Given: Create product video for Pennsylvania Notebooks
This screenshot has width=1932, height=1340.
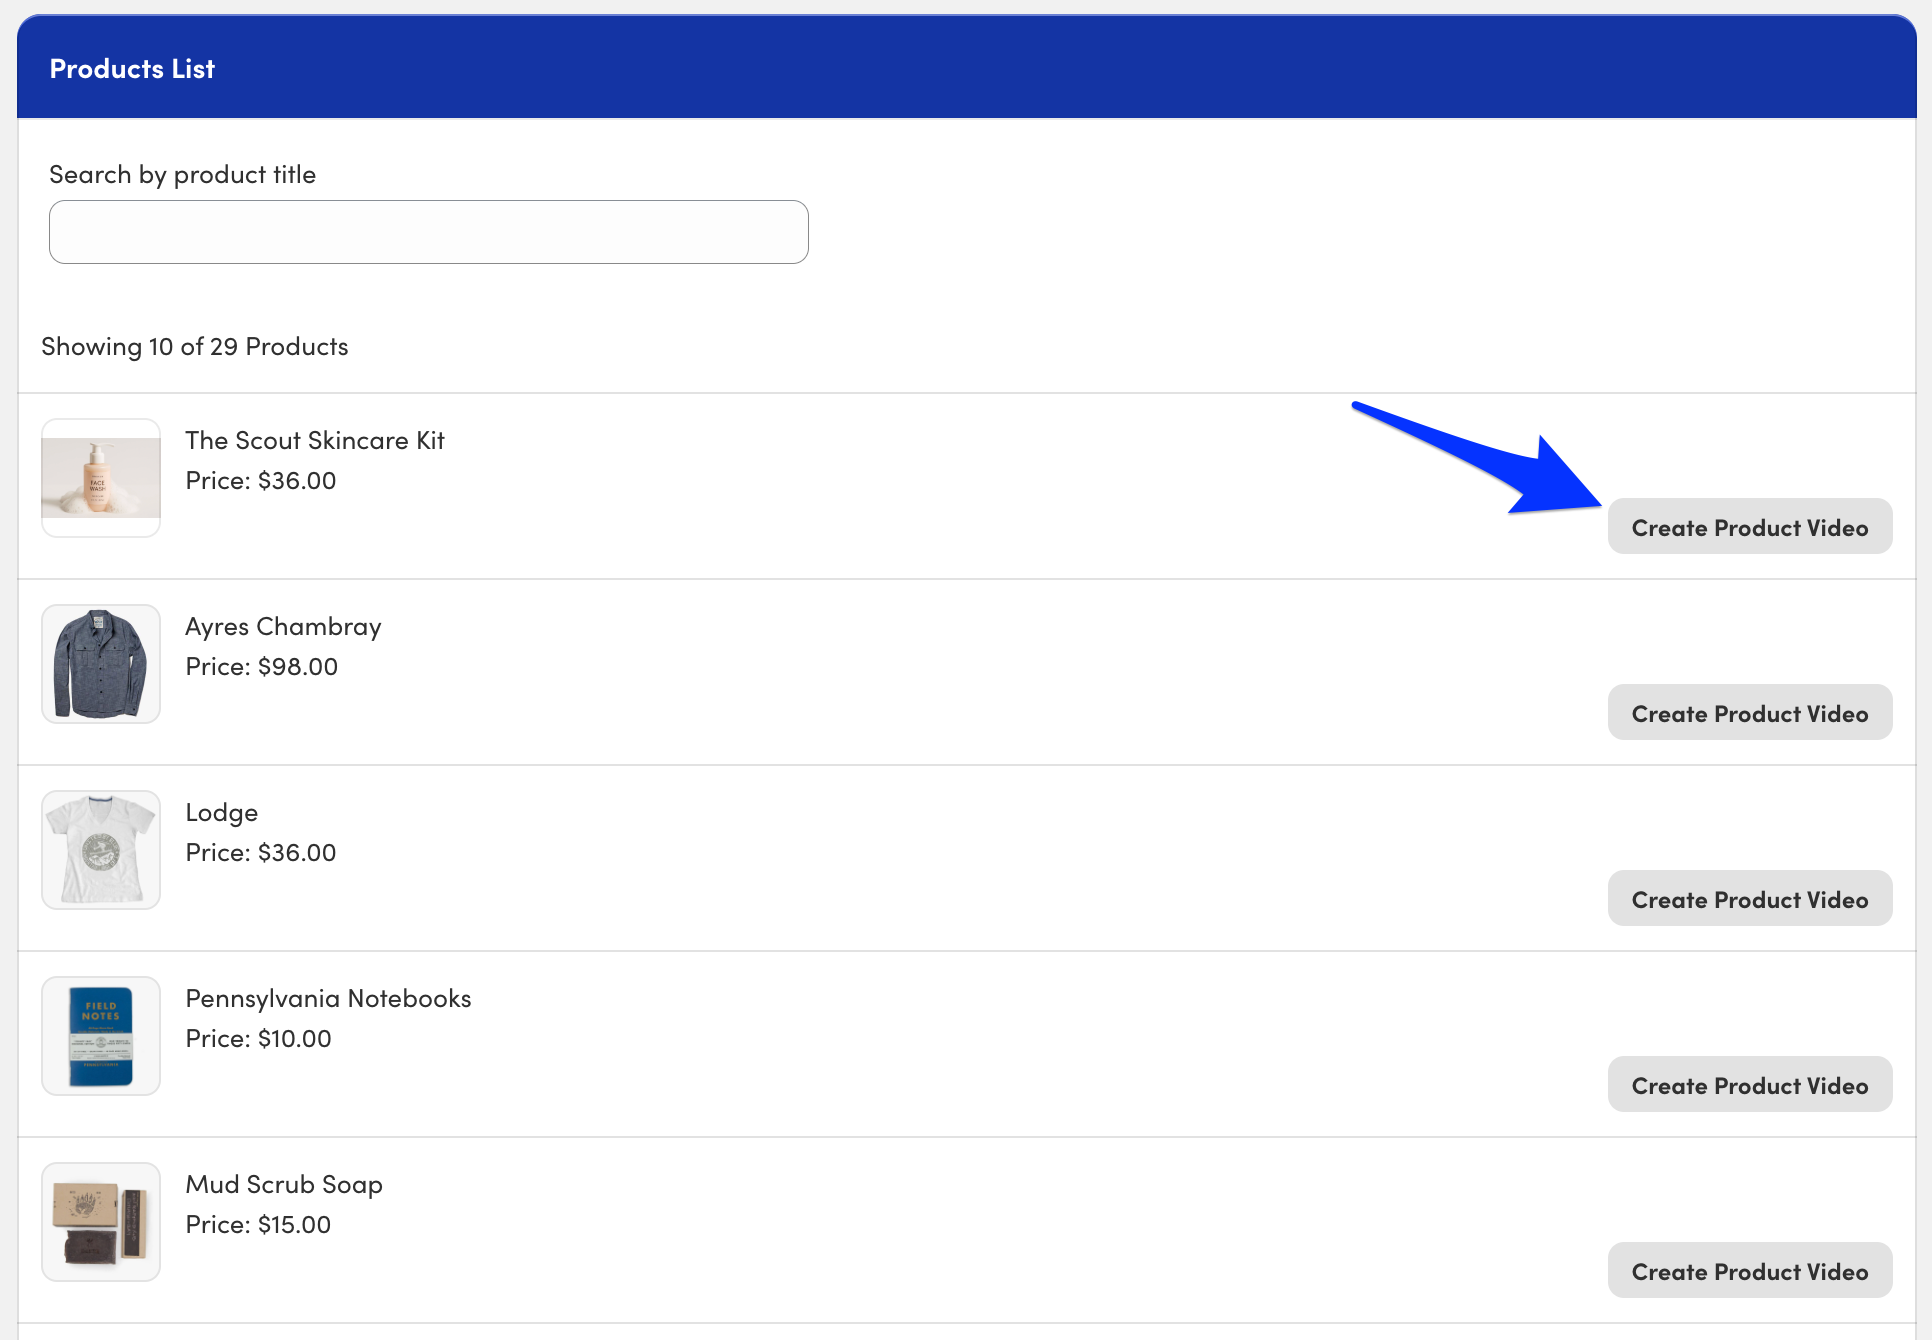Looking at the screenshot, I should (1749, 1085).
